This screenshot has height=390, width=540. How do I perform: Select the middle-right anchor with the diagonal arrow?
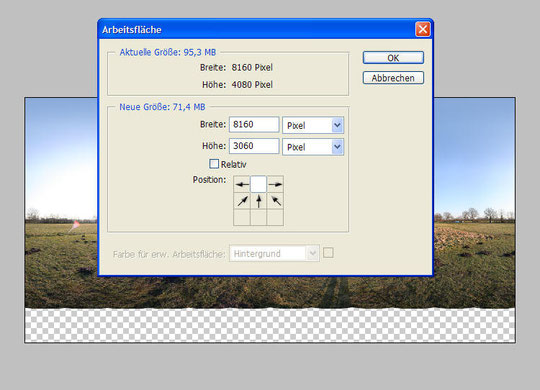[275, 201]
